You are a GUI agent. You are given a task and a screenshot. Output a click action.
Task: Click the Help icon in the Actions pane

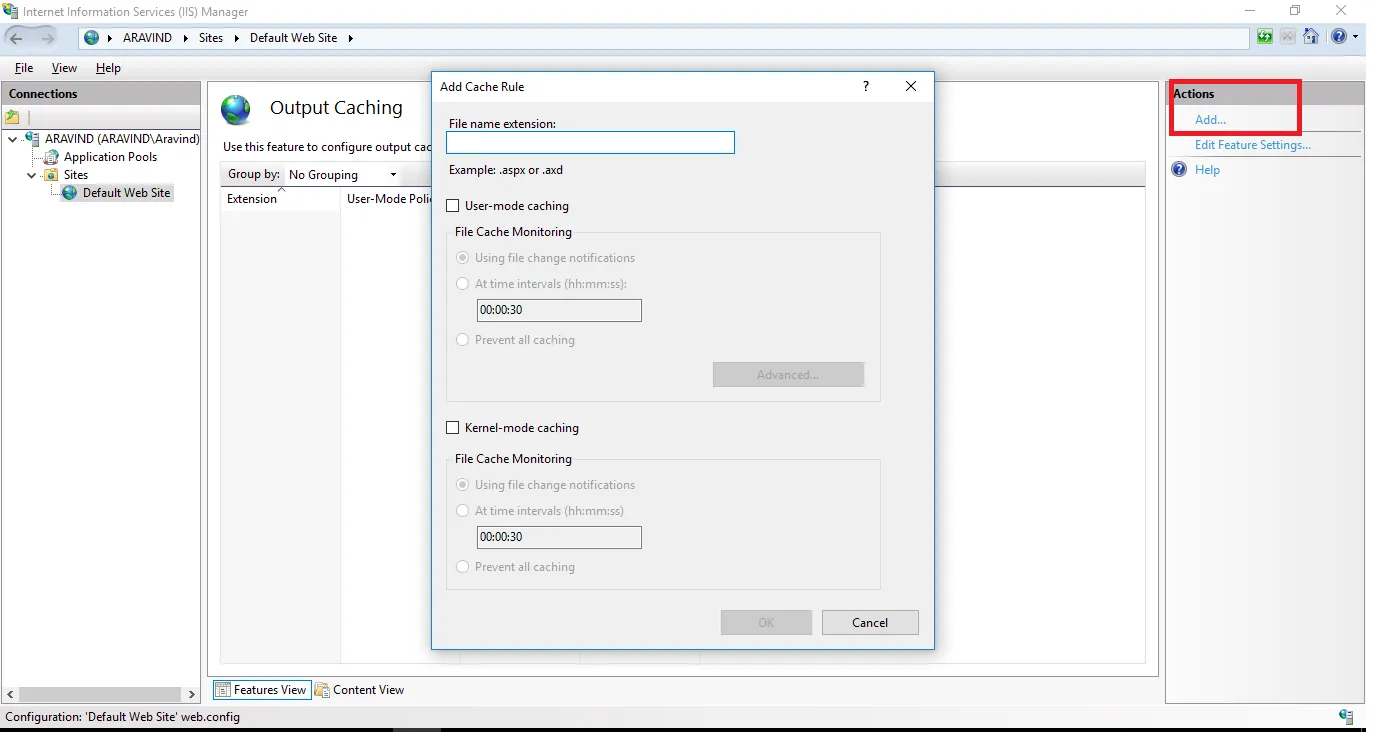pyautogui.click(x=1179, y=170)
